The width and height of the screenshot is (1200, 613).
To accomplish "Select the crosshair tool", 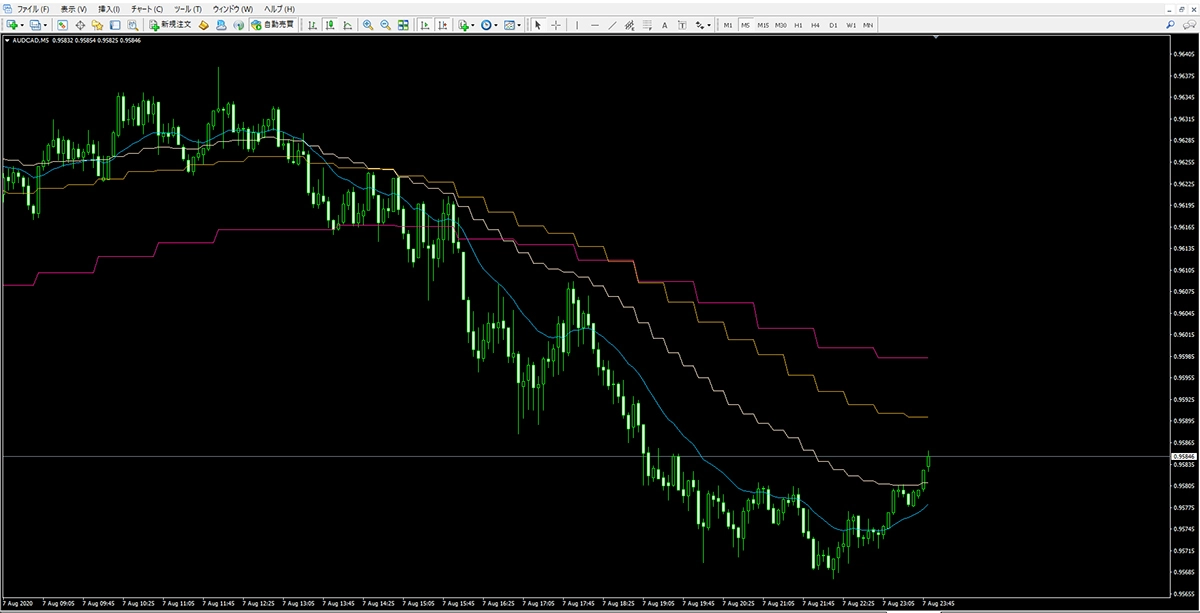I will 556,24.
